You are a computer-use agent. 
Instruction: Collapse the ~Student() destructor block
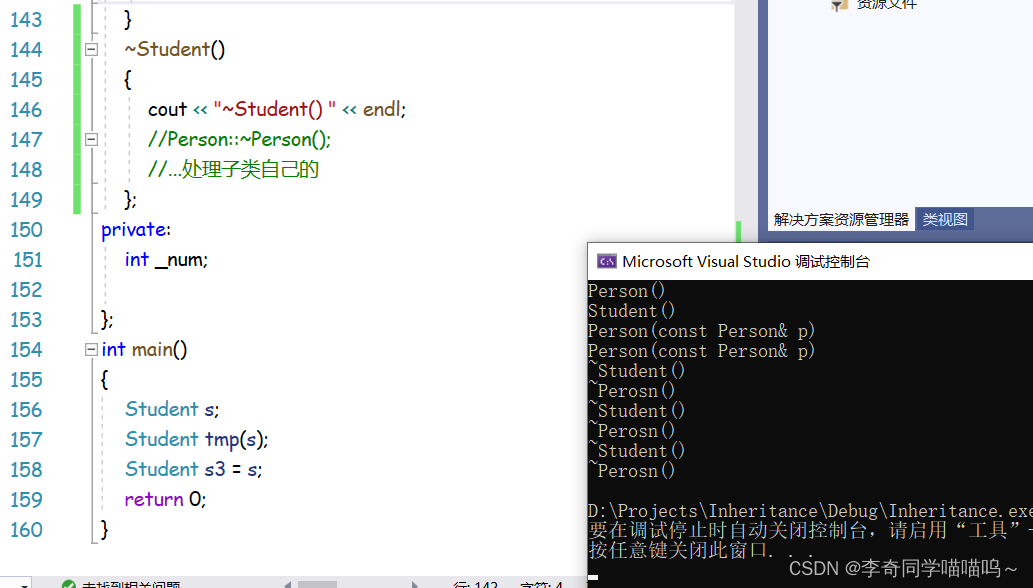92,49
